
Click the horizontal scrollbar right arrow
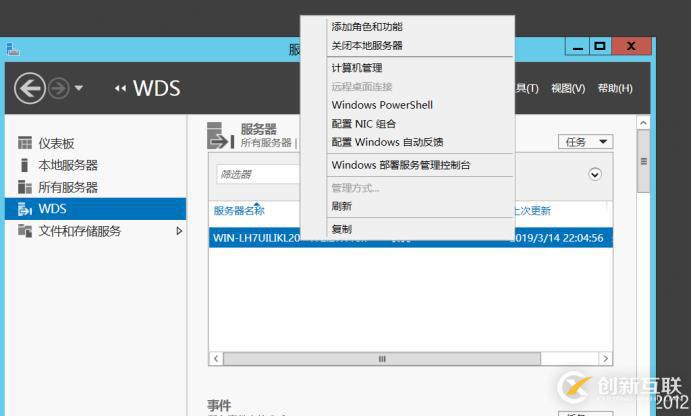[606, 359]
